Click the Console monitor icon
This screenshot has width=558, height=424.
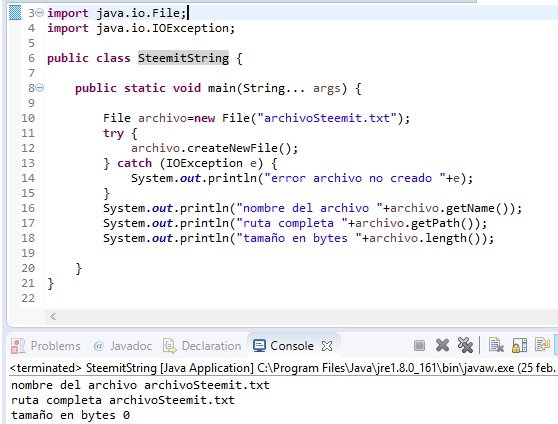pyautogui.click(x=259, y=346)
